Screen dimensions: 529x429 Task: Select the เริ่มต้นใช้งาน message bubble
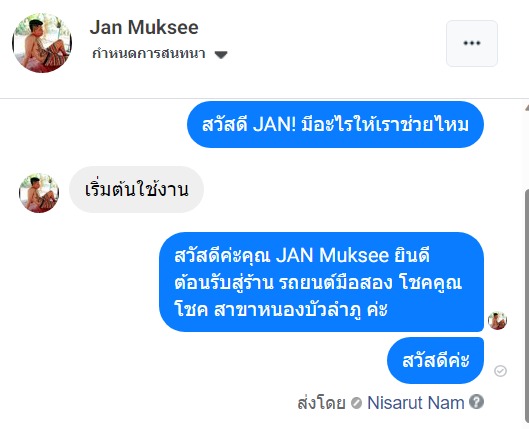[x=136, y=190]
